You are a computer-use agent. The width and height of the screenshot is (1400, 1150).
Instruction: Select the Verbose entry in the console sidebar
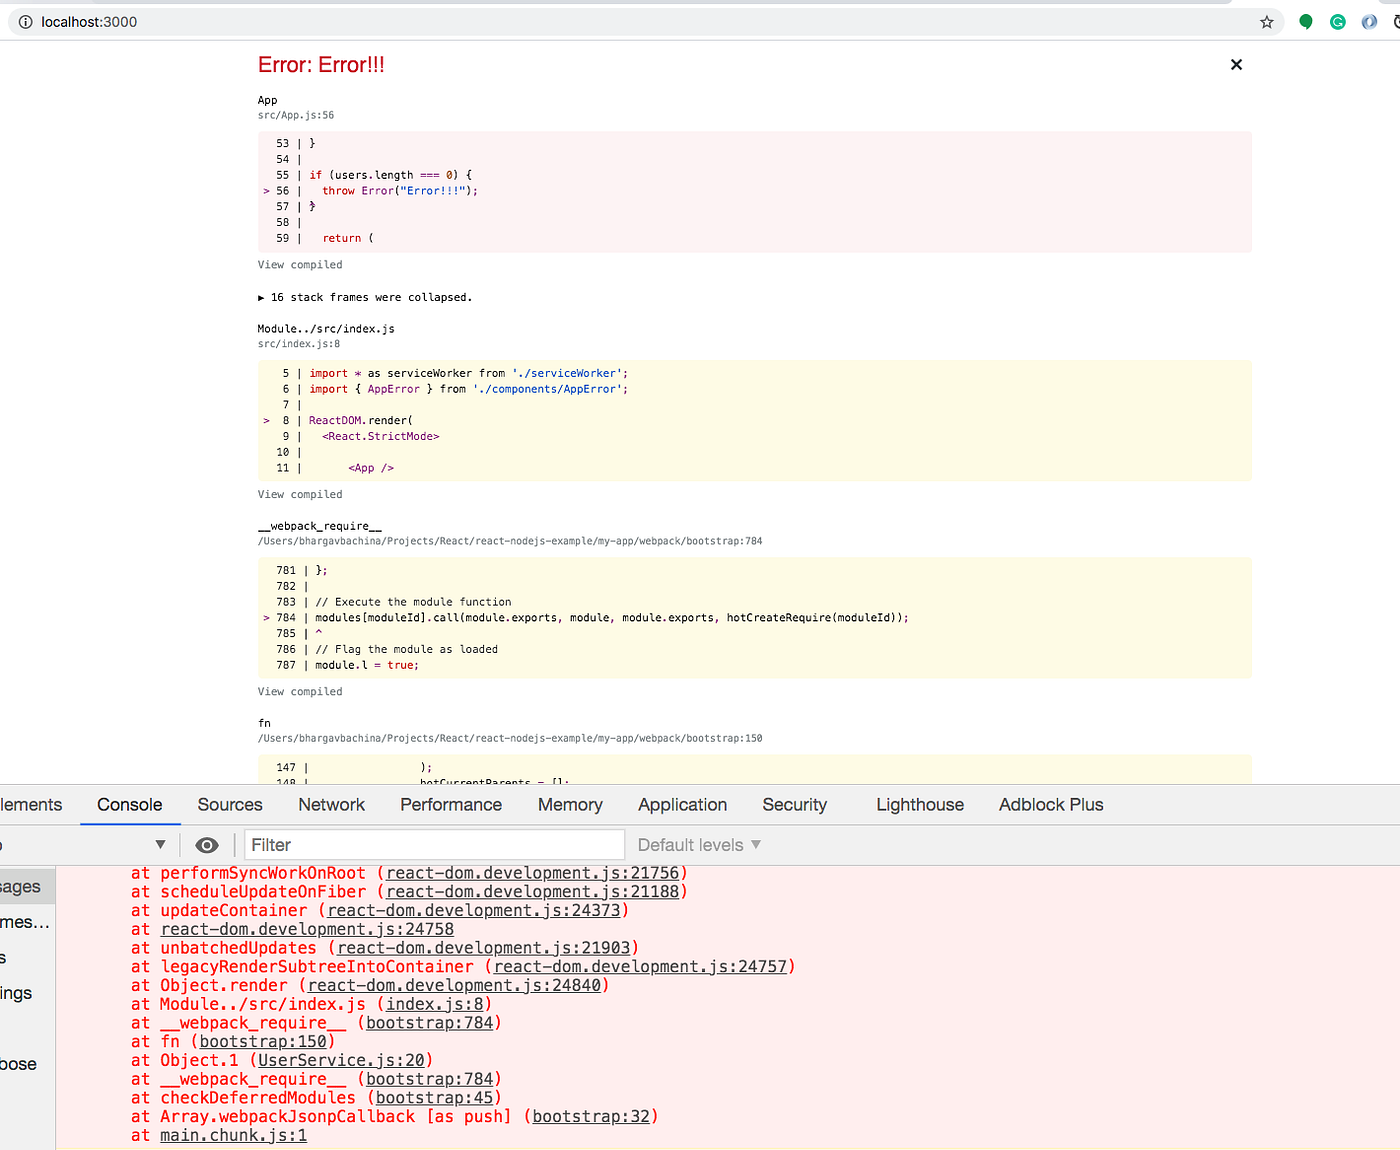pyautogui.click(x=18, y=1064)
